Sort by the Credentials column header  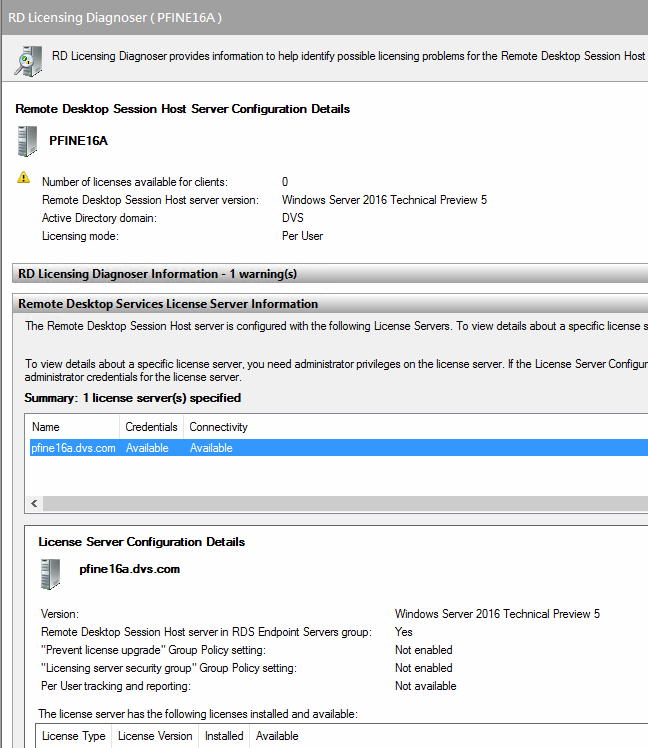(151, 427)
